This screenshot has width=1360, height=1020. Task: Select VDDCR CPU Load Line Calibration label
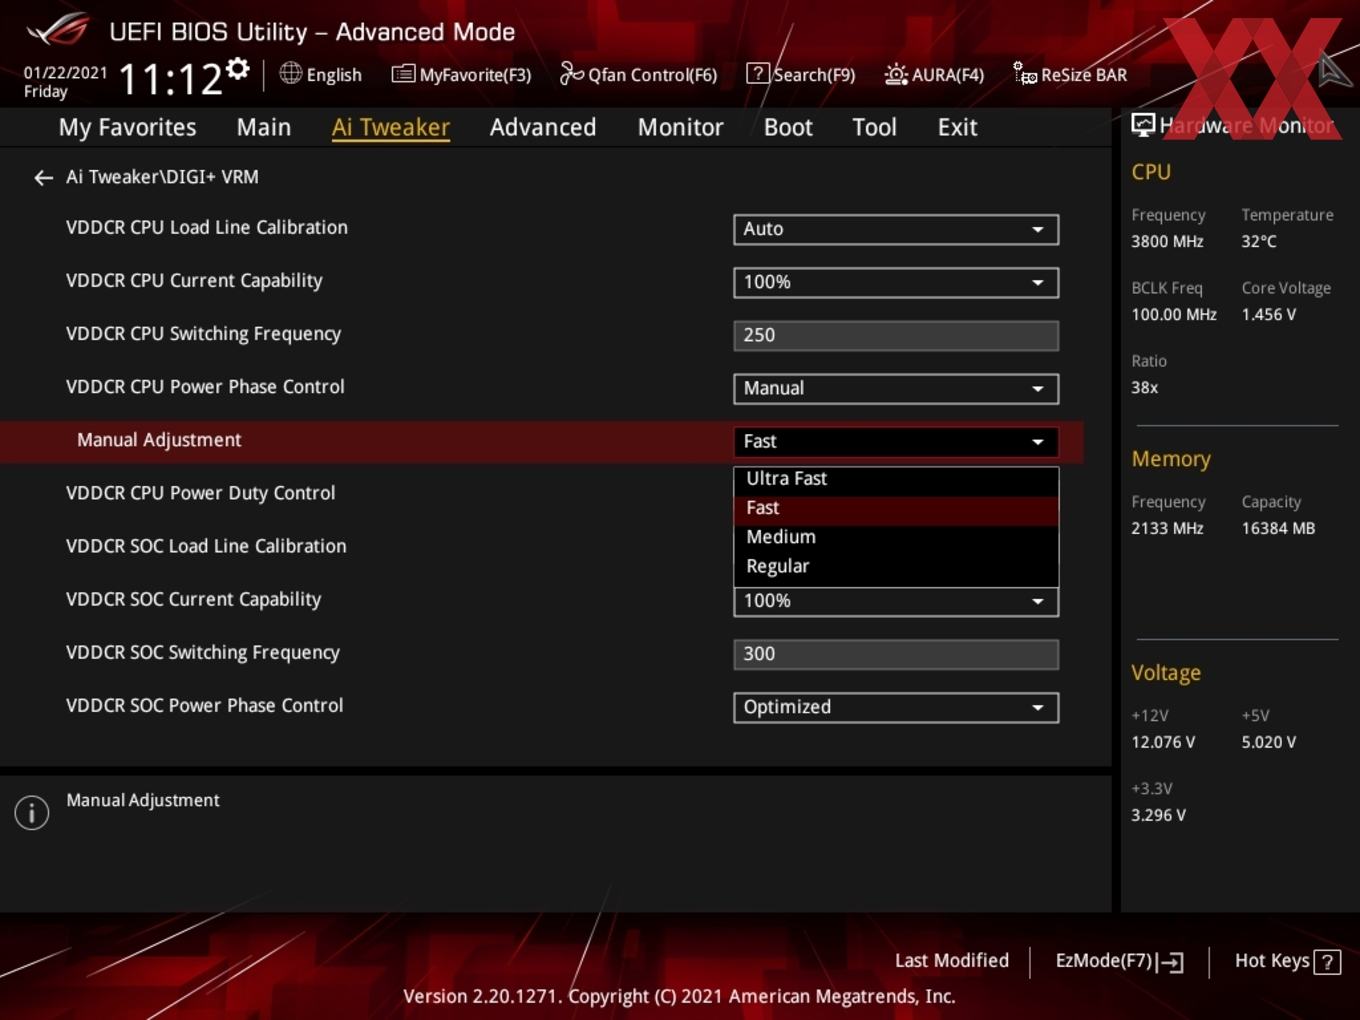click(x=207, y=227)
